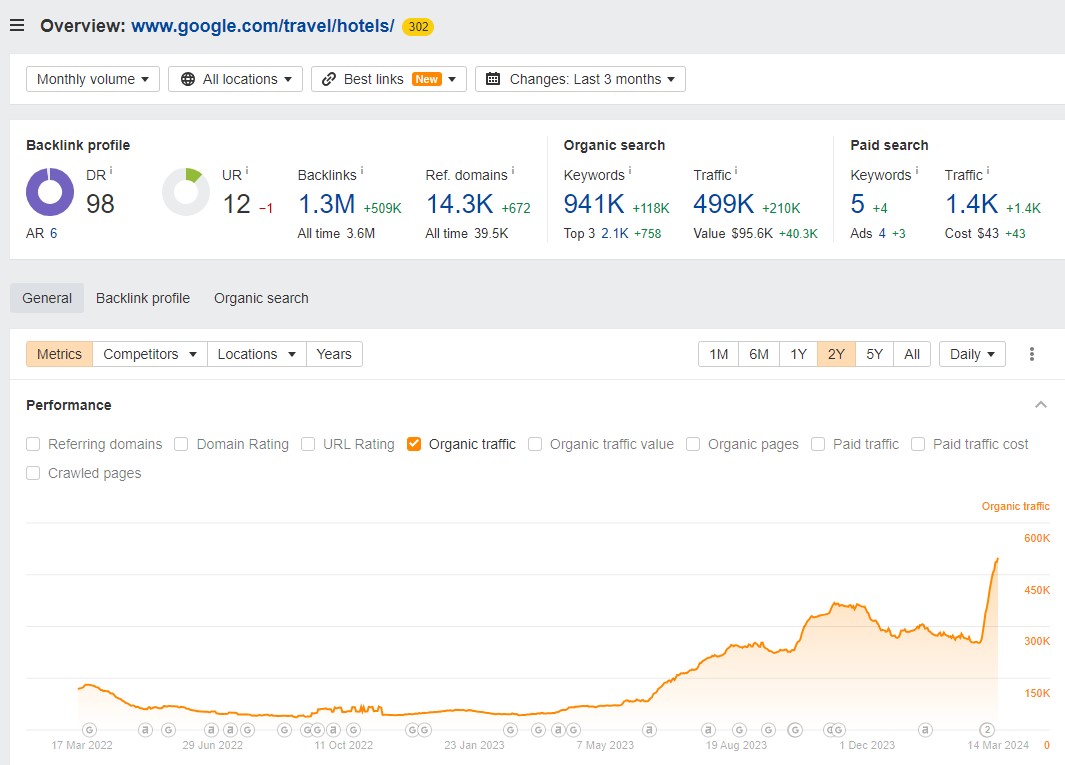
Task: Select the 6M time range
Action: 759,354
